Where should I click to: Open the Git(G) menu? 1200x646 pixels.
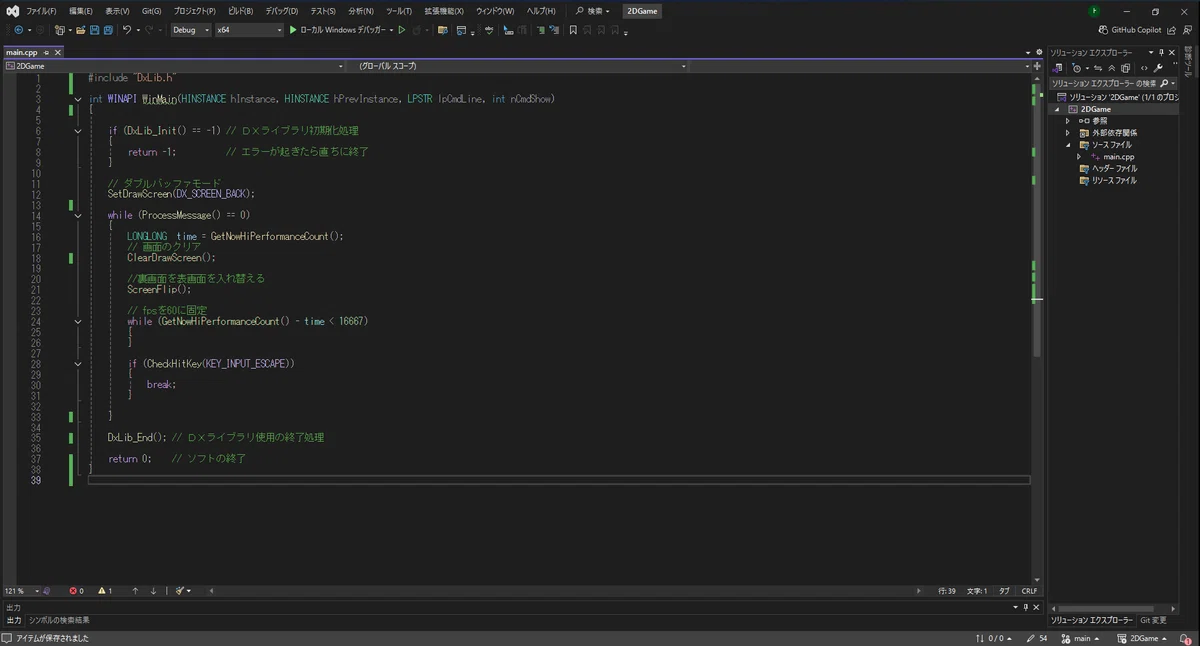click(x=151, y=11)
